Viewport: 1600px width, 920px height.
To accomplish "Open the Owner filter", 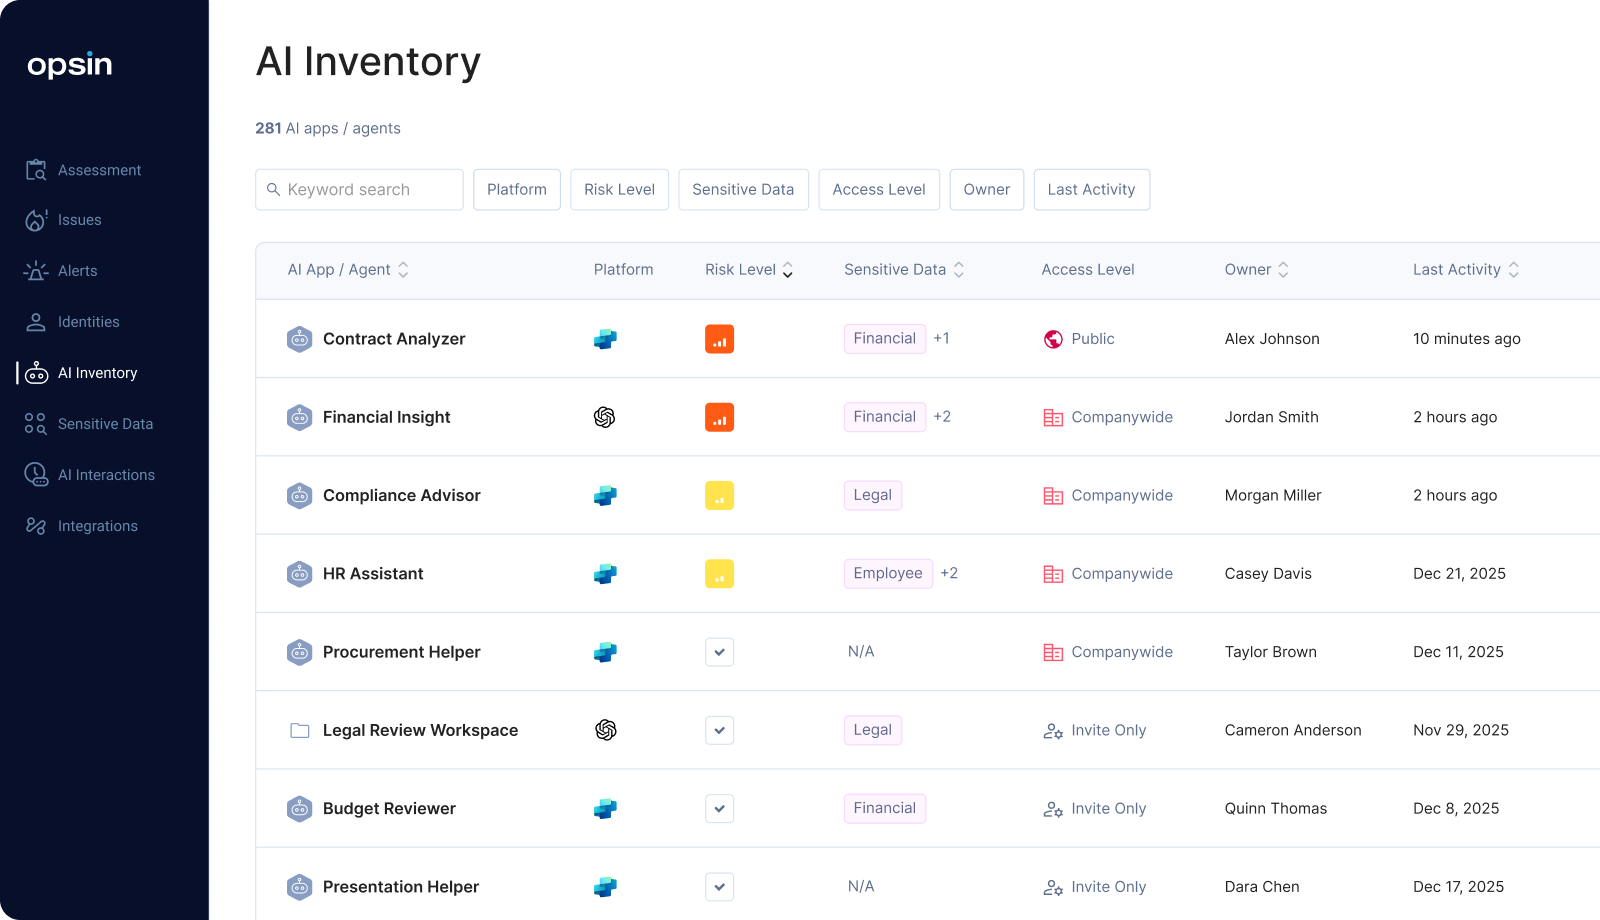I will pos(986,189).
